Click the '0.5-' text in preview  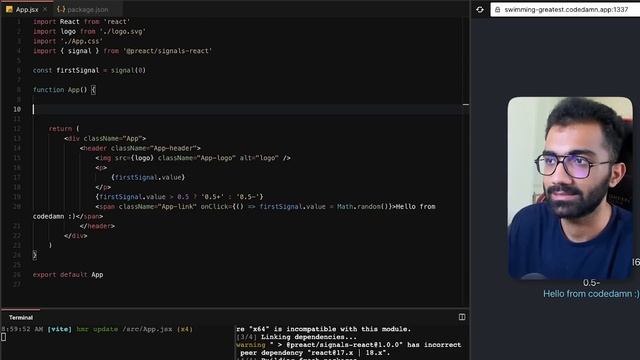pos(591,283)
